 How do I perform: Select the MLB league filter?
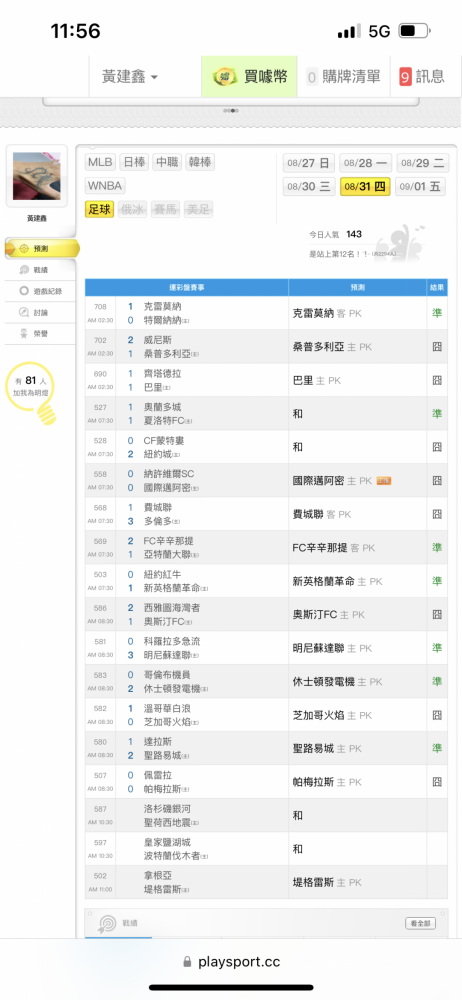[100, 163]
